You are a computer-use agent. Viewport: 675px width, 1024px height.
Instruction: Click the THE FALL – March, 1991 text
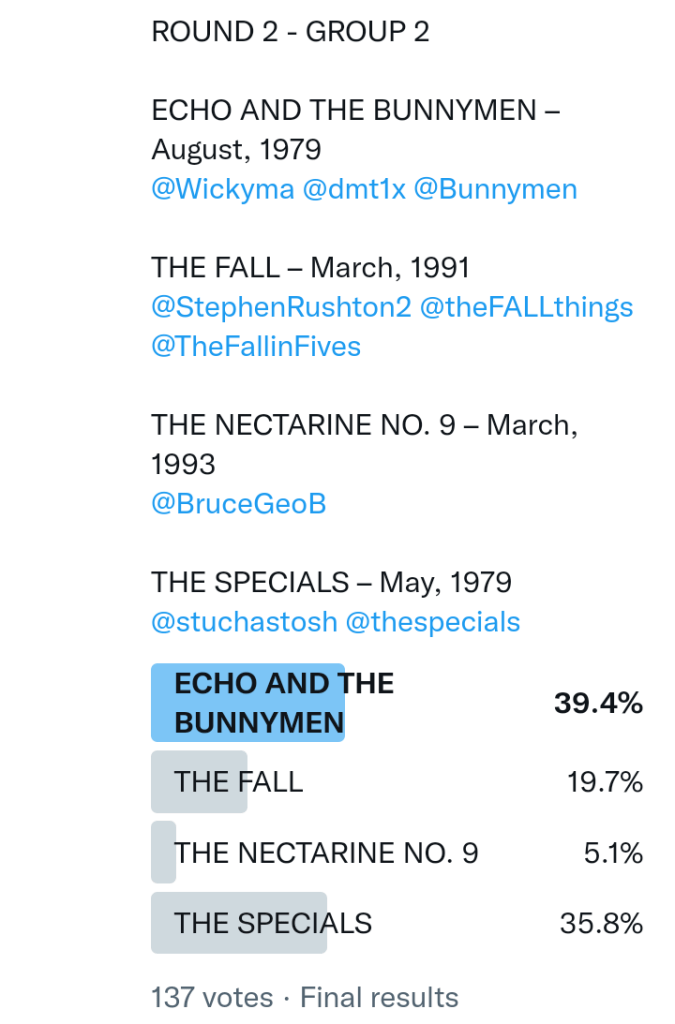click(x=310, y=268)
